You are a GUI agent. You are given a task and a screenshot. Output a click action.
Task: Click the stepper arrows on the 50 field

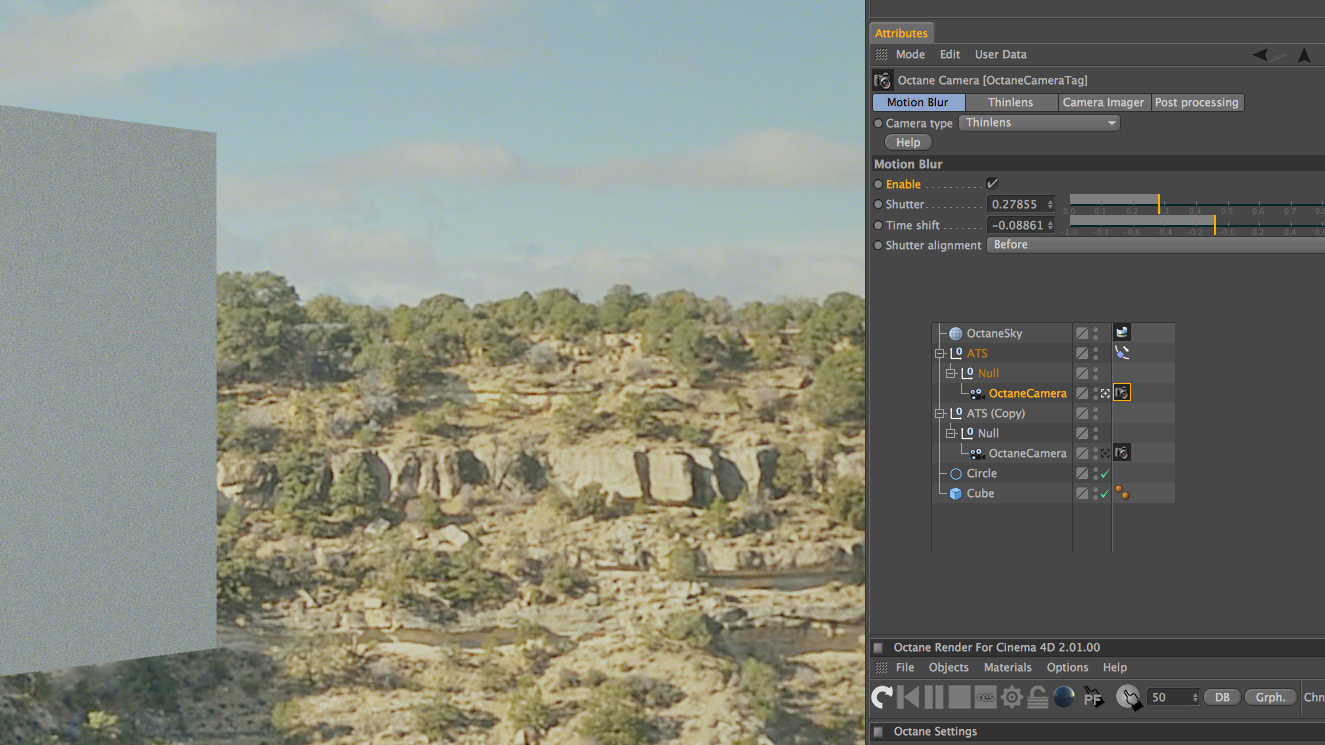click(1194, 697)
